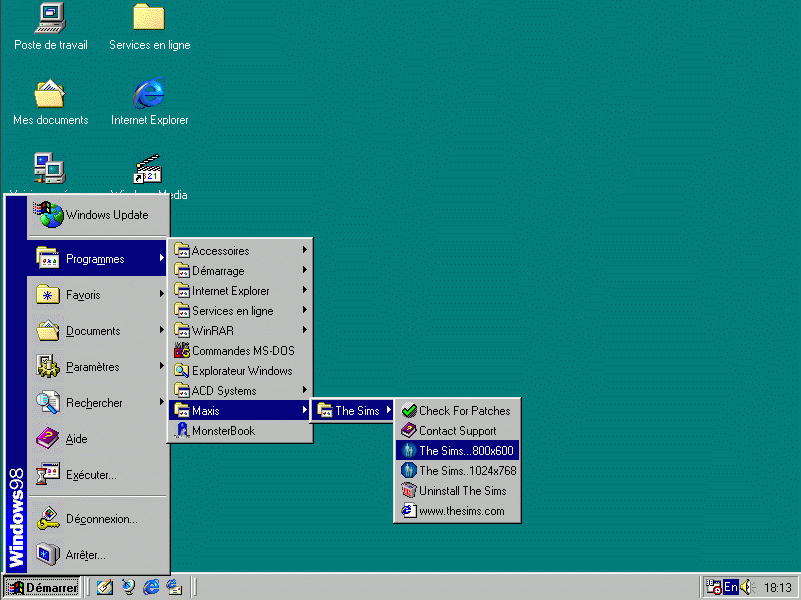Expand the WinRAR submenu arrow
This screenshot has height=600, width=801.
304,331
